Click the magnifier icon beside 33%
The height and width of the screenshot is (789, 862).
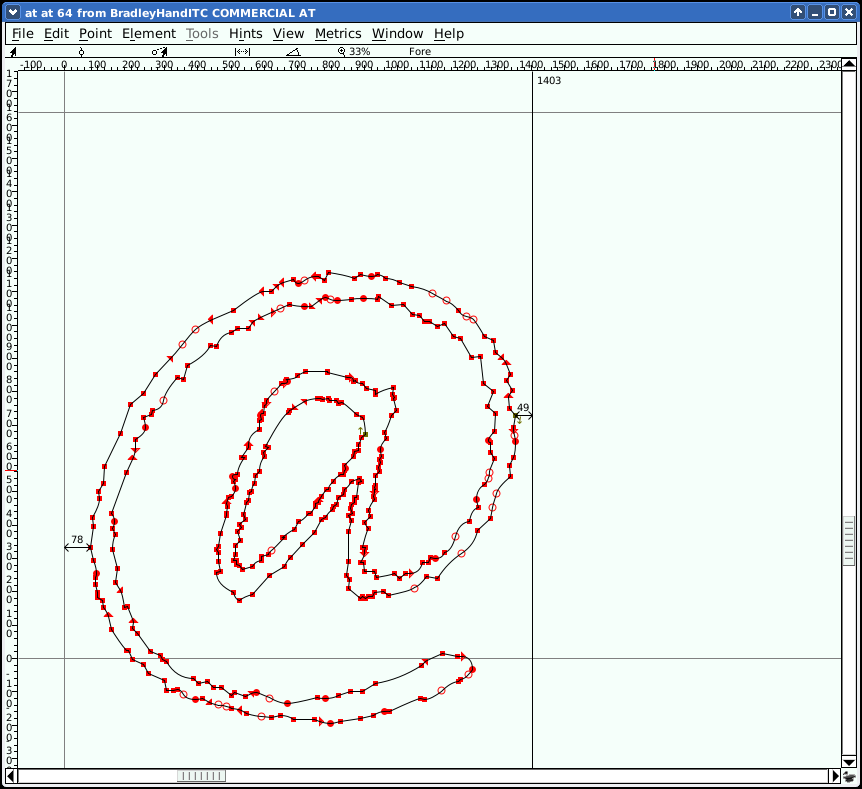pos(341,51)
